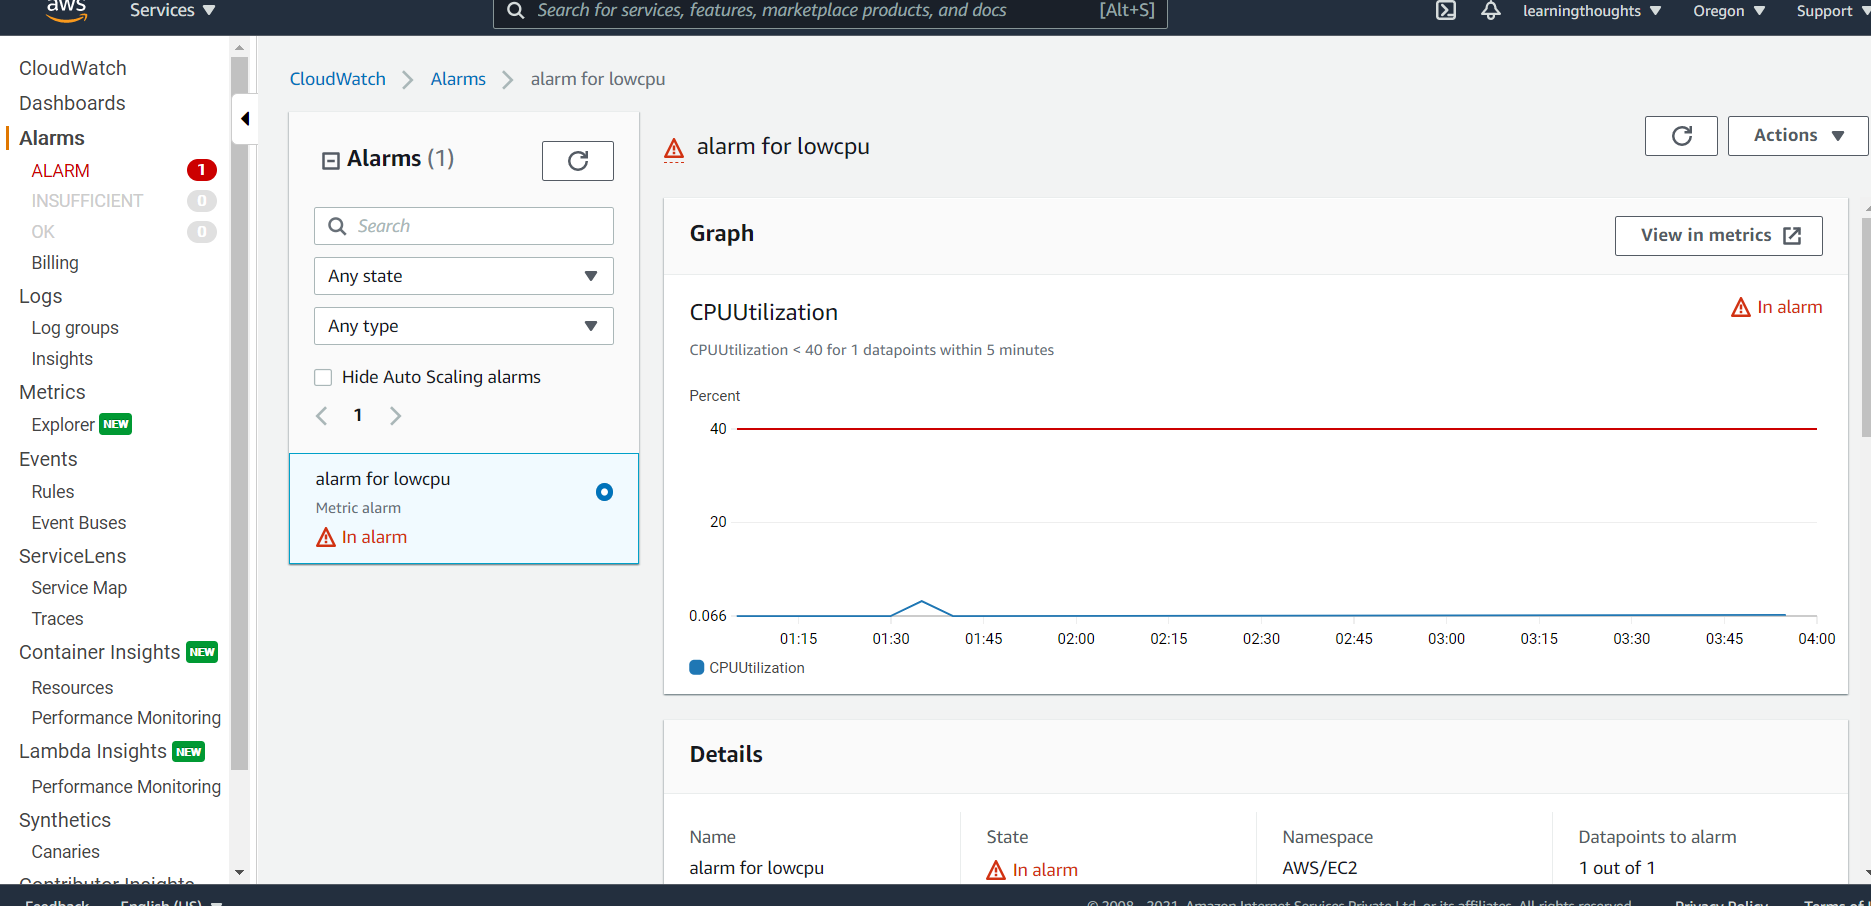This screenshot has width=1871, height=906.
Task: Open the Services menu
Action: click(x=171, y=11)
